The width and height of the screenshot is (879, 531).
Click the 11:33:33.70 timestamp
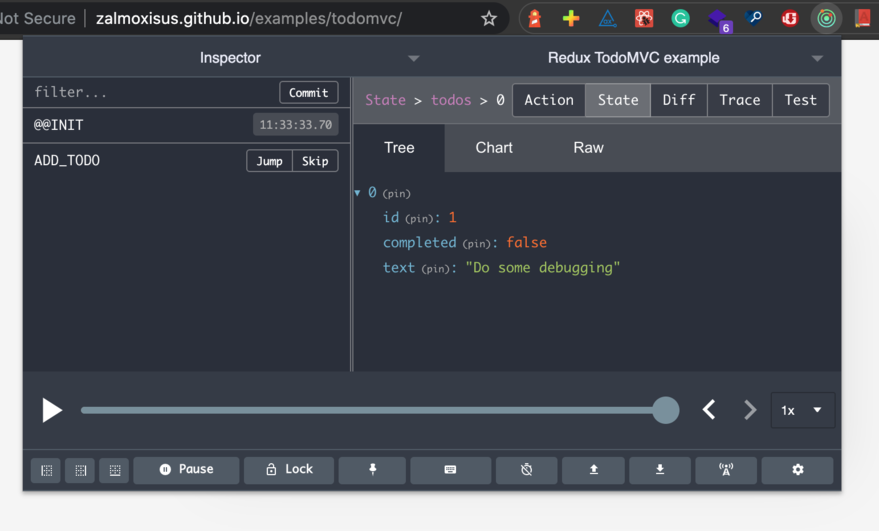coord(295,125)
